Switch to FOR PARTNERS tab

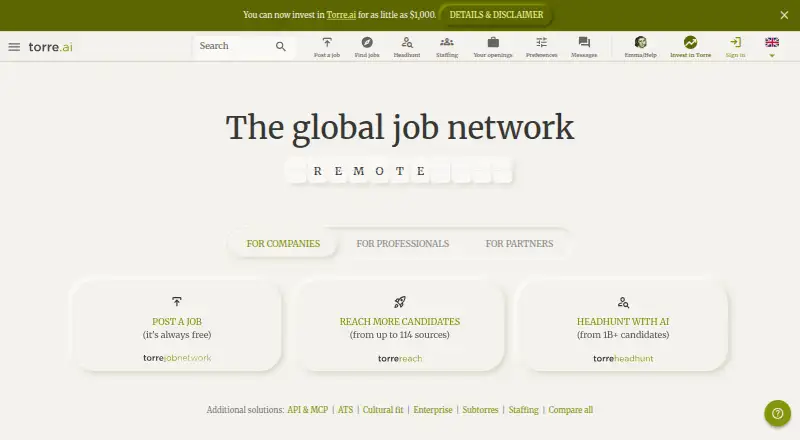[x=519, y=243]
